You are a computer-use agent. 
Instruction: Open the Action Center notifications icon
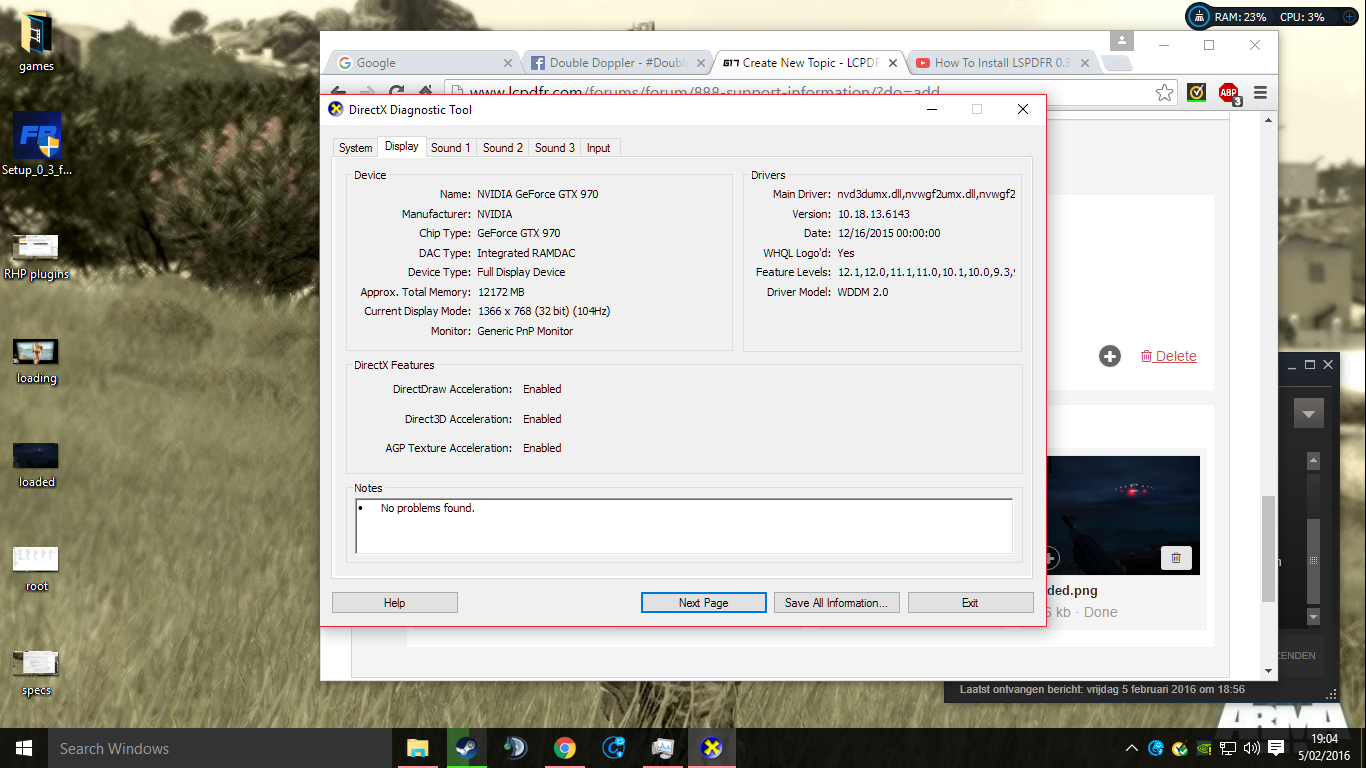(1276, 748)
